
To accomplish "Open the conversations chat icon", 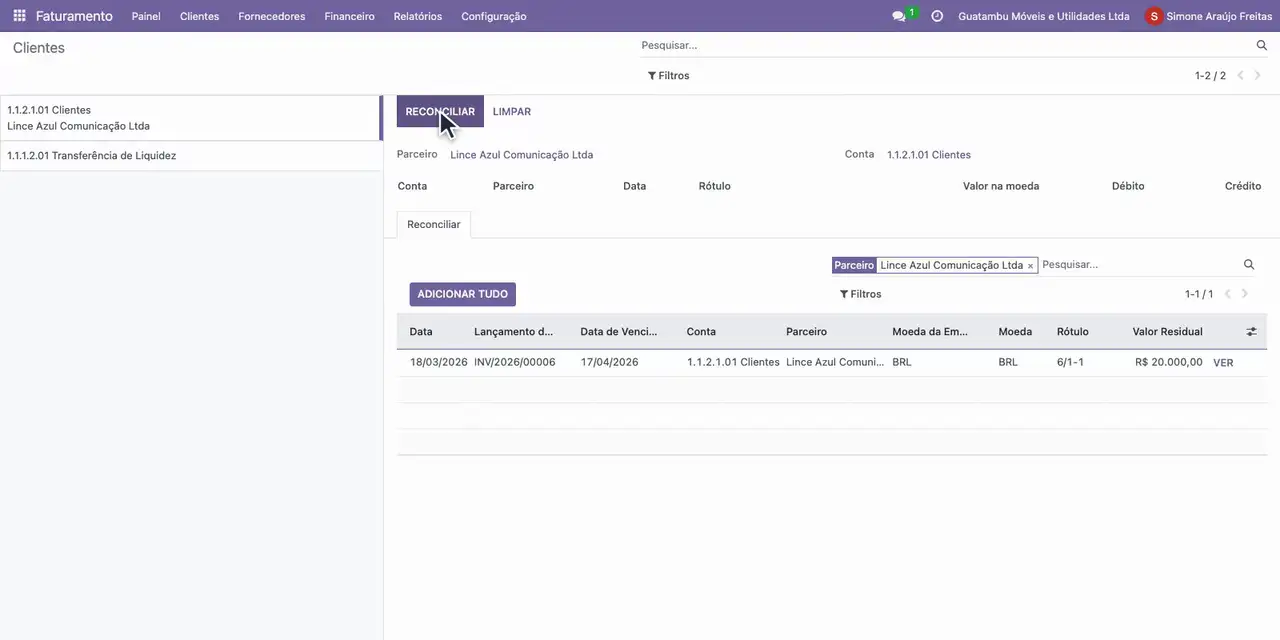I will coord(899,16).
